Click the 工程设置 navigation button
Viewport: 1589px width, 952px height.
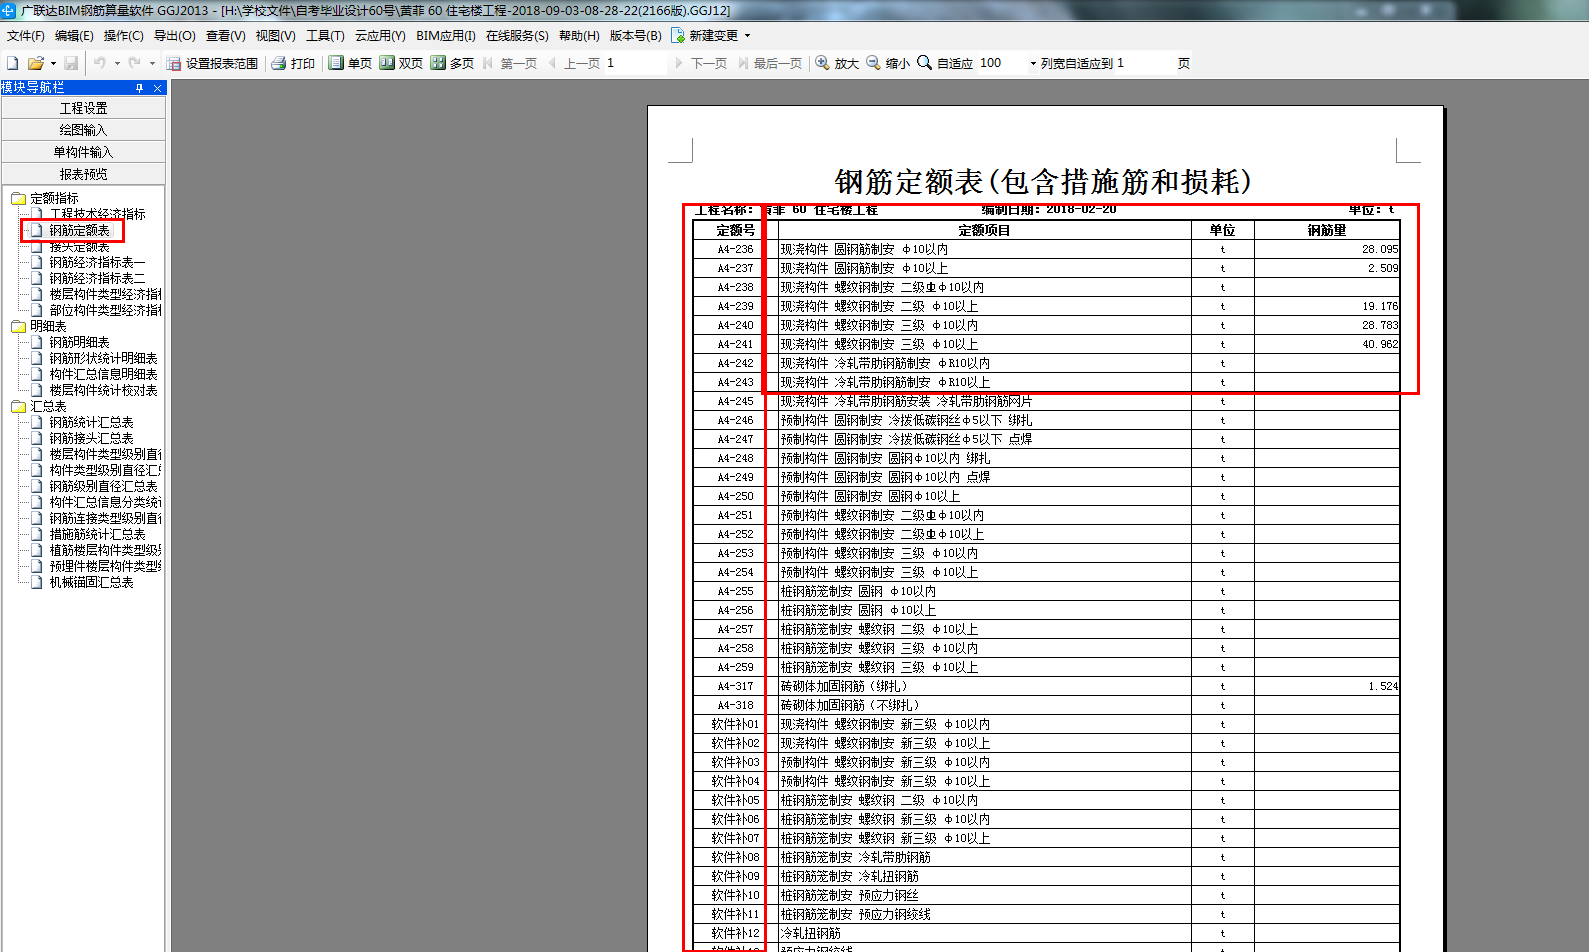click(83, 108)
